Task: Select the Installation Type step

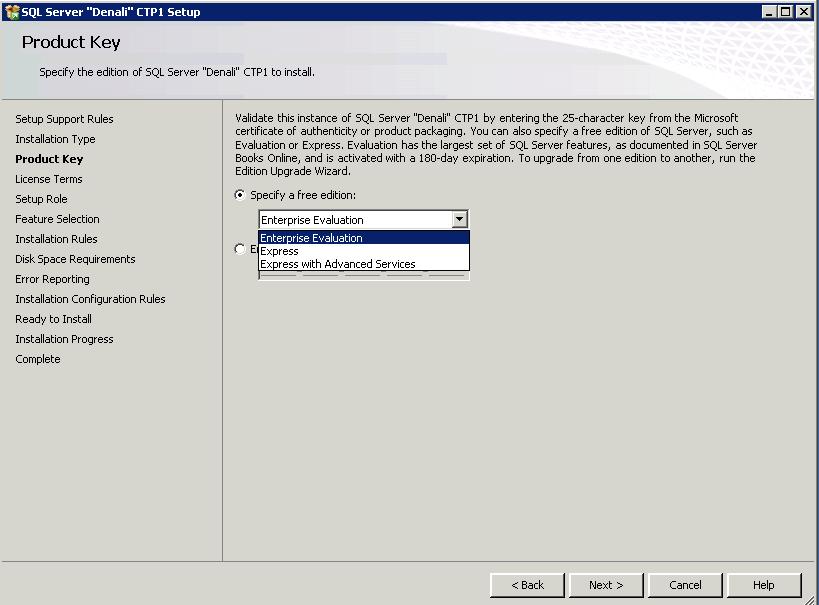Action: point(55,139)
